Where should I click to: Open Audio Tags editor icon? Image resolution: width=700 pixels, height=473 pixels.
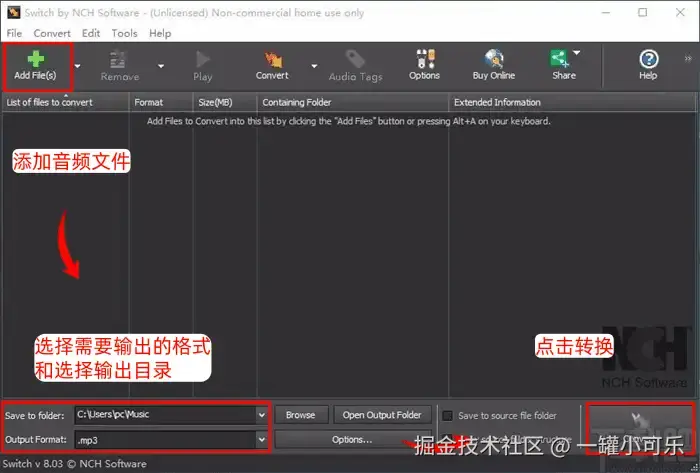[x=355, y=66]
